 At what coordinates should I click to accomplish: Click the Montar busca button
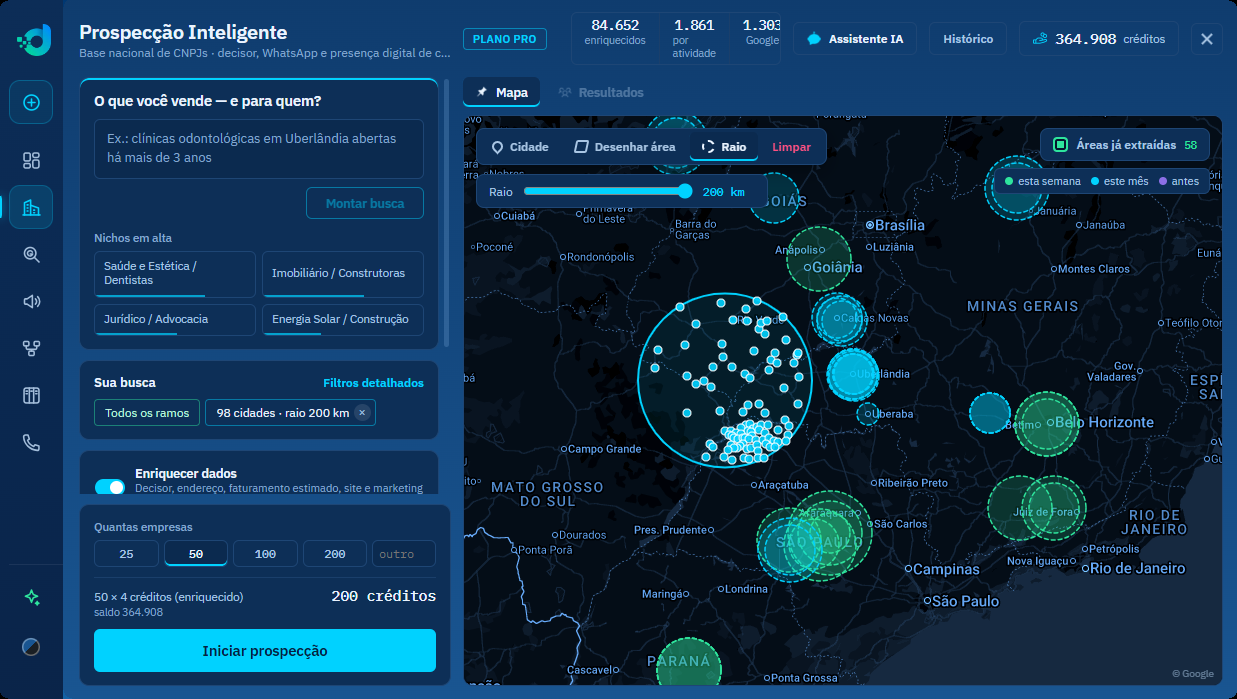[x=365, y=203]
